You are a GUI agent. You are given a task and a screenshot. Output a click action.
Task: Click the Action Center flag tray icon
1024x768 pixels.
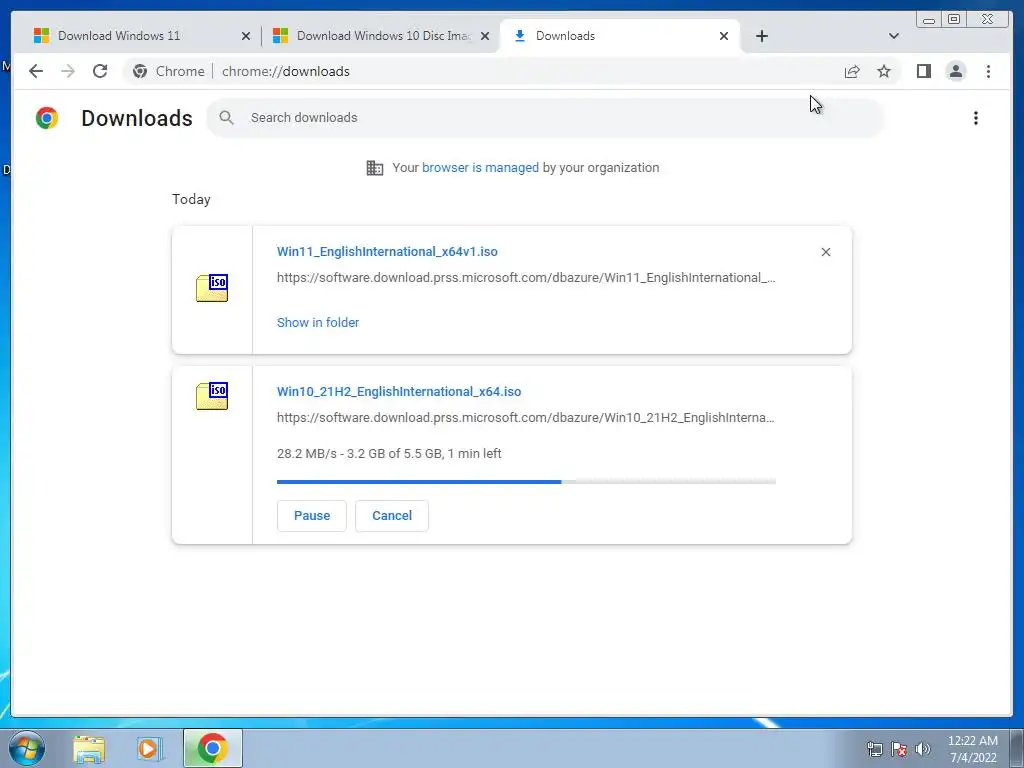(899, 749)
